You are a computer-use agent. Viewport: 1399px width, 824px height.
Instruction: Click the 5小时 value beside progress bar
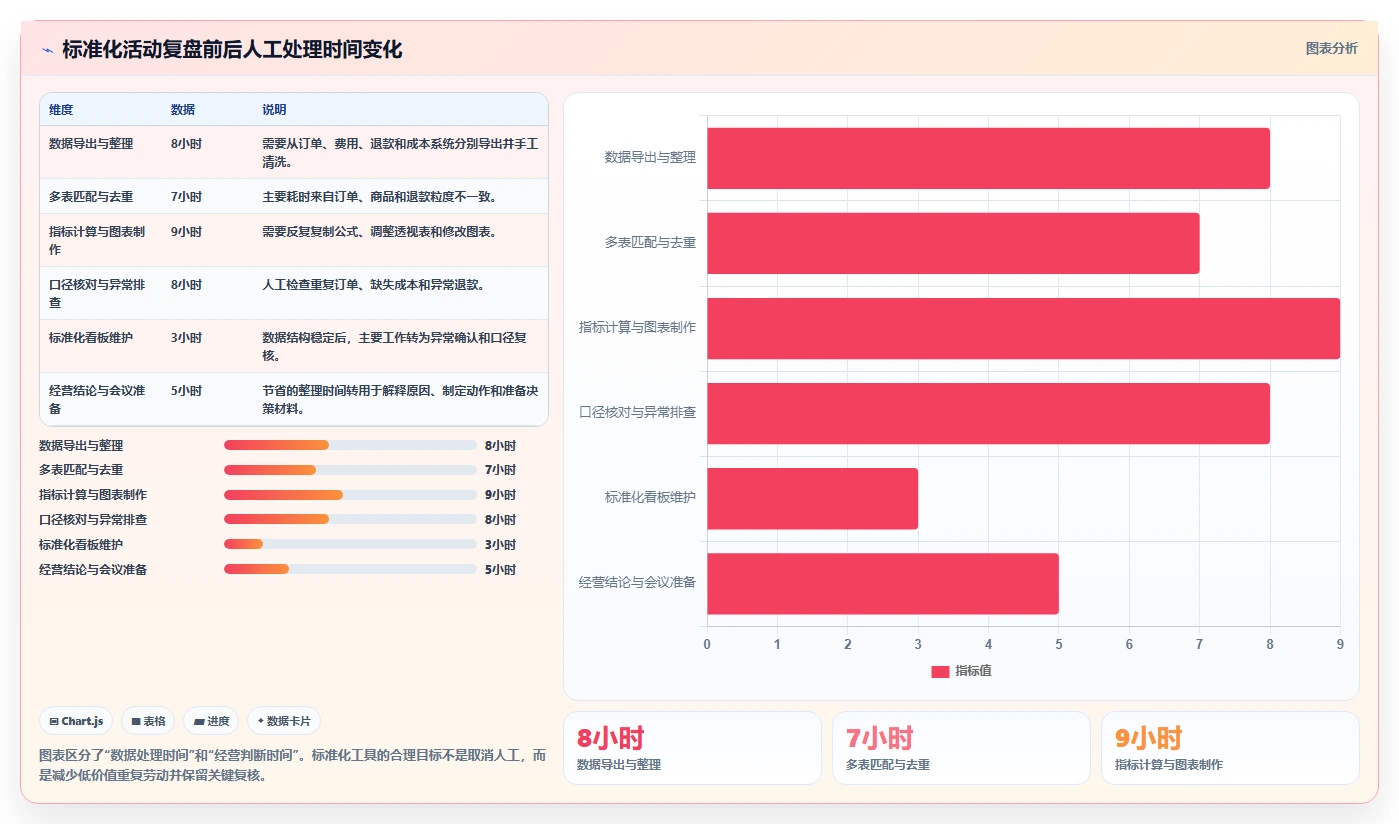500,570
